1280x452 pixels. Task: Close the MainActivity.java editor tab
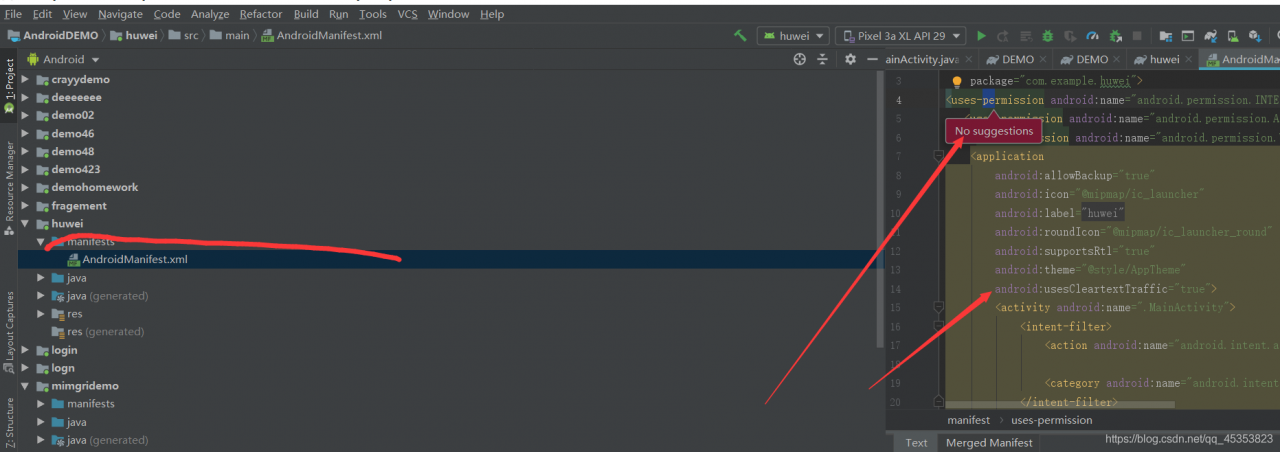[x=967, y=60]
